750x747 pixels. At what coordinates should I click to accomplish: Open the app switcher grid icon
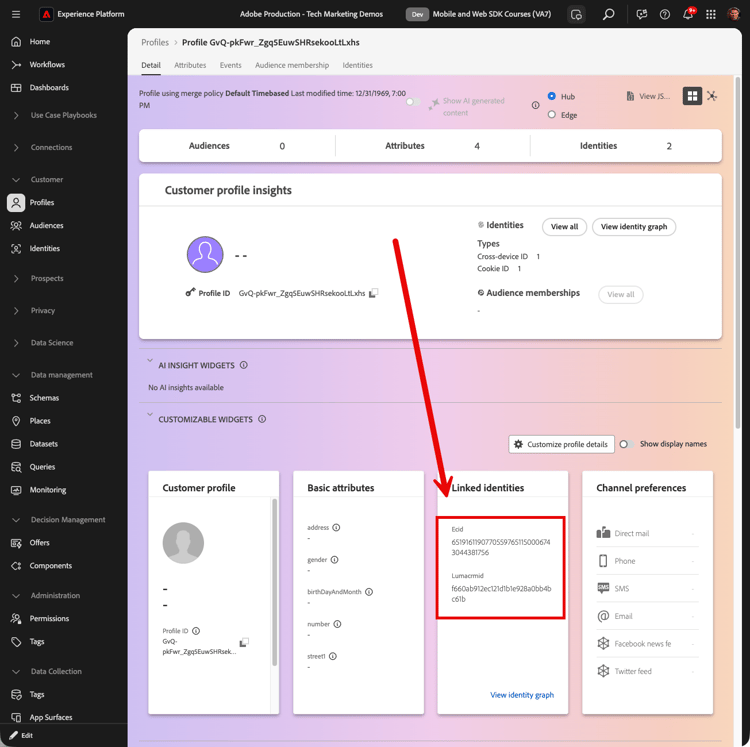pyautogui.click(x=711, y=14)
